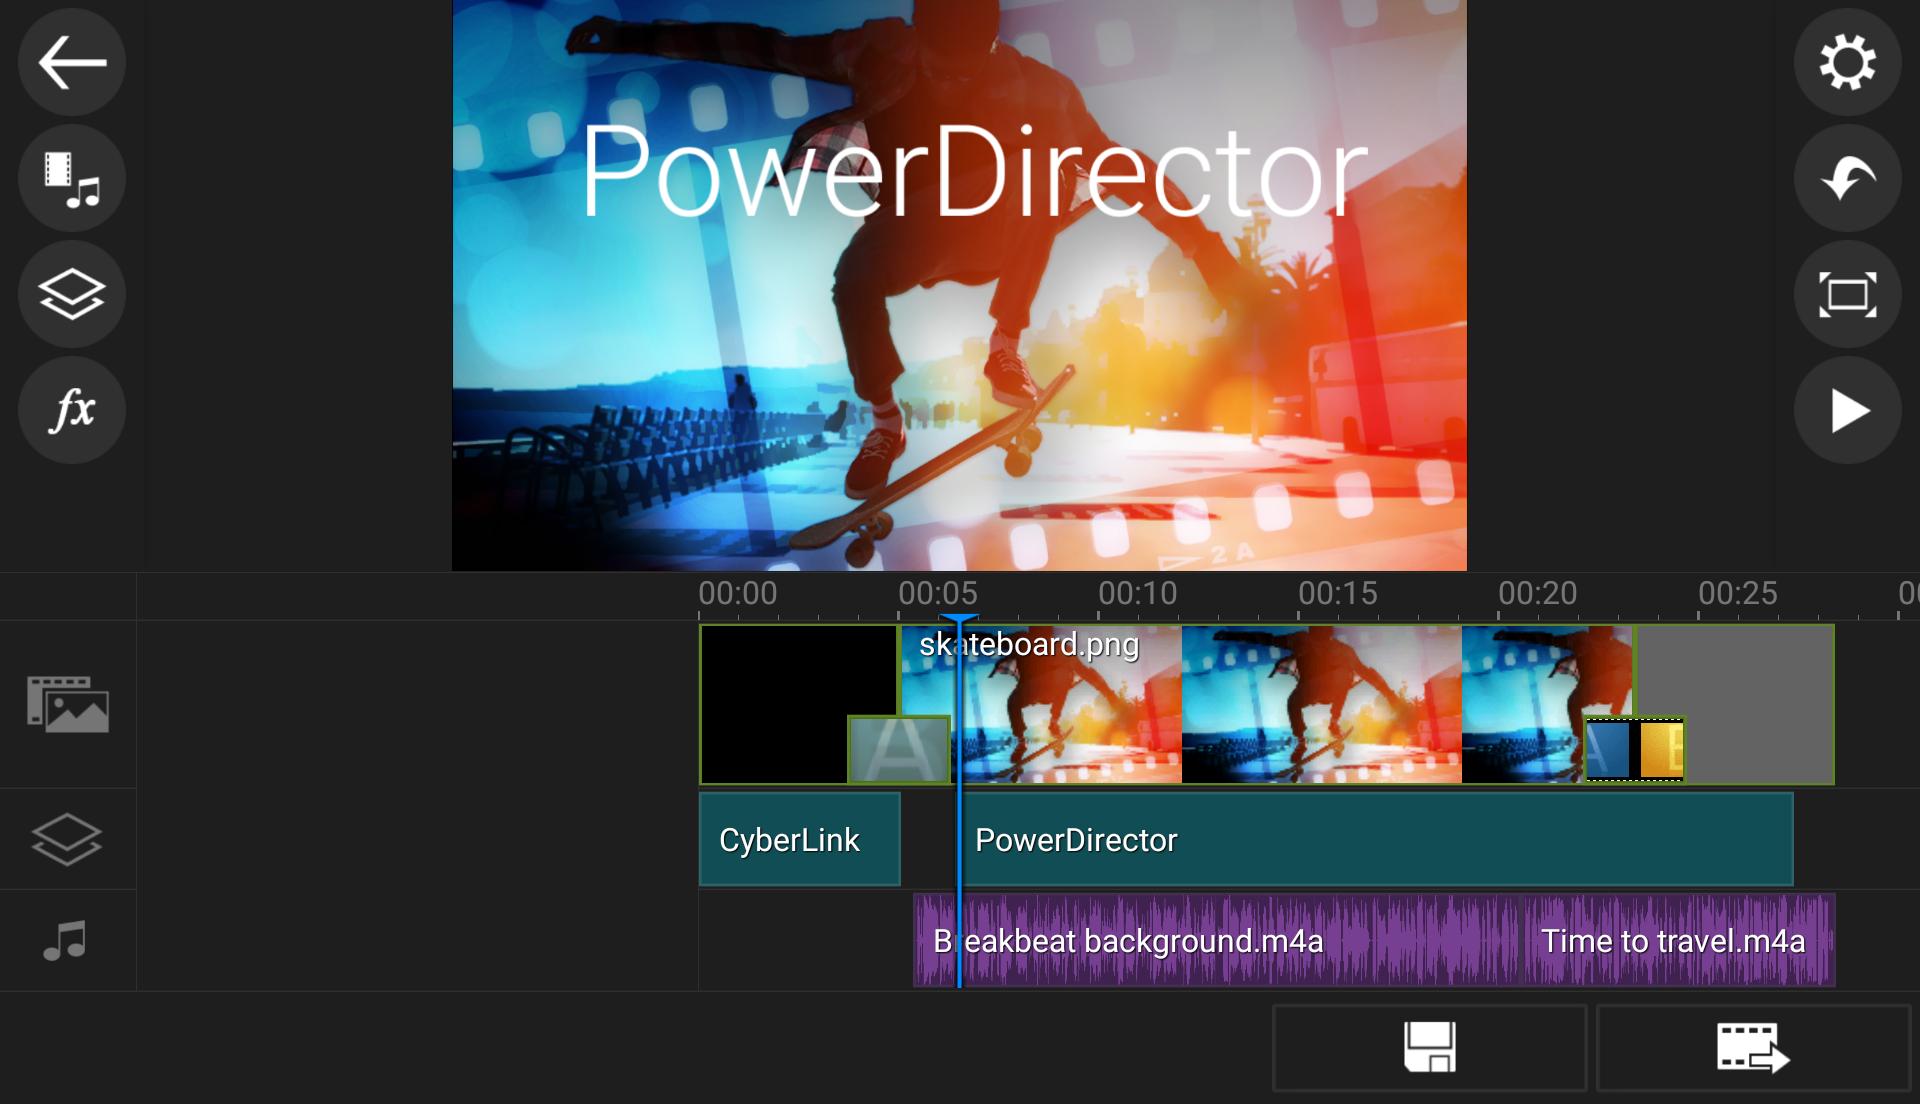Tap the back arrow button
The image size is (1920, 1104).
coord(72,62)
